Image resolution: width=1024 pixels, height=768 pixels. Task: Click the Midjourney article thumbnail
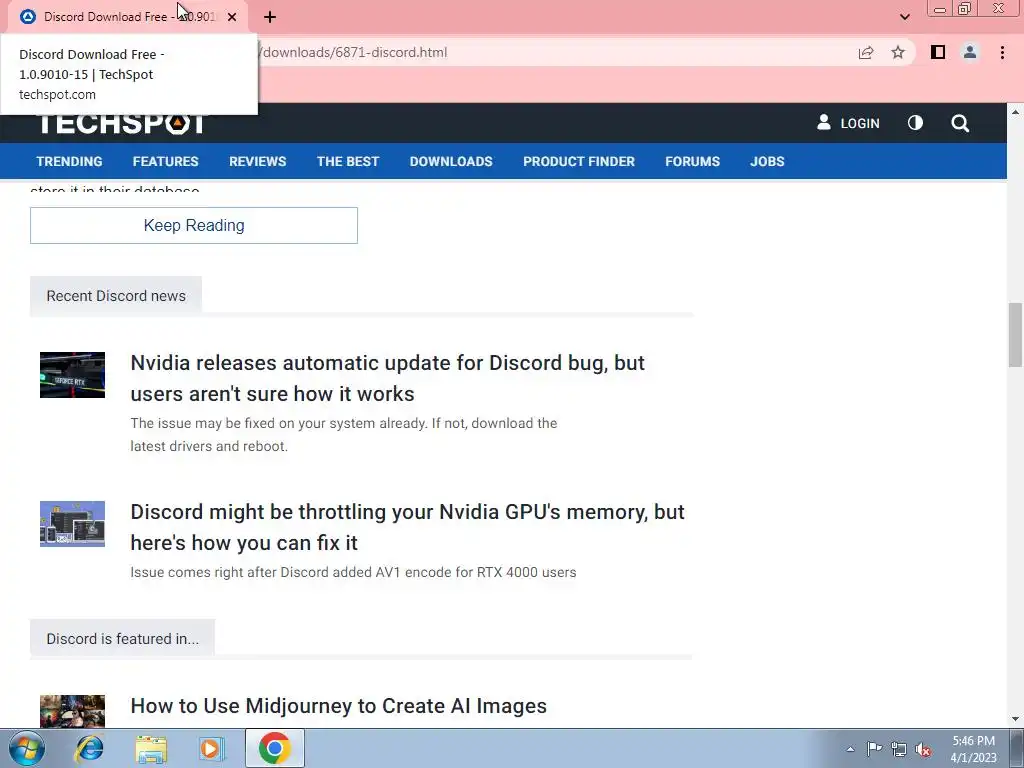(72, 711)
